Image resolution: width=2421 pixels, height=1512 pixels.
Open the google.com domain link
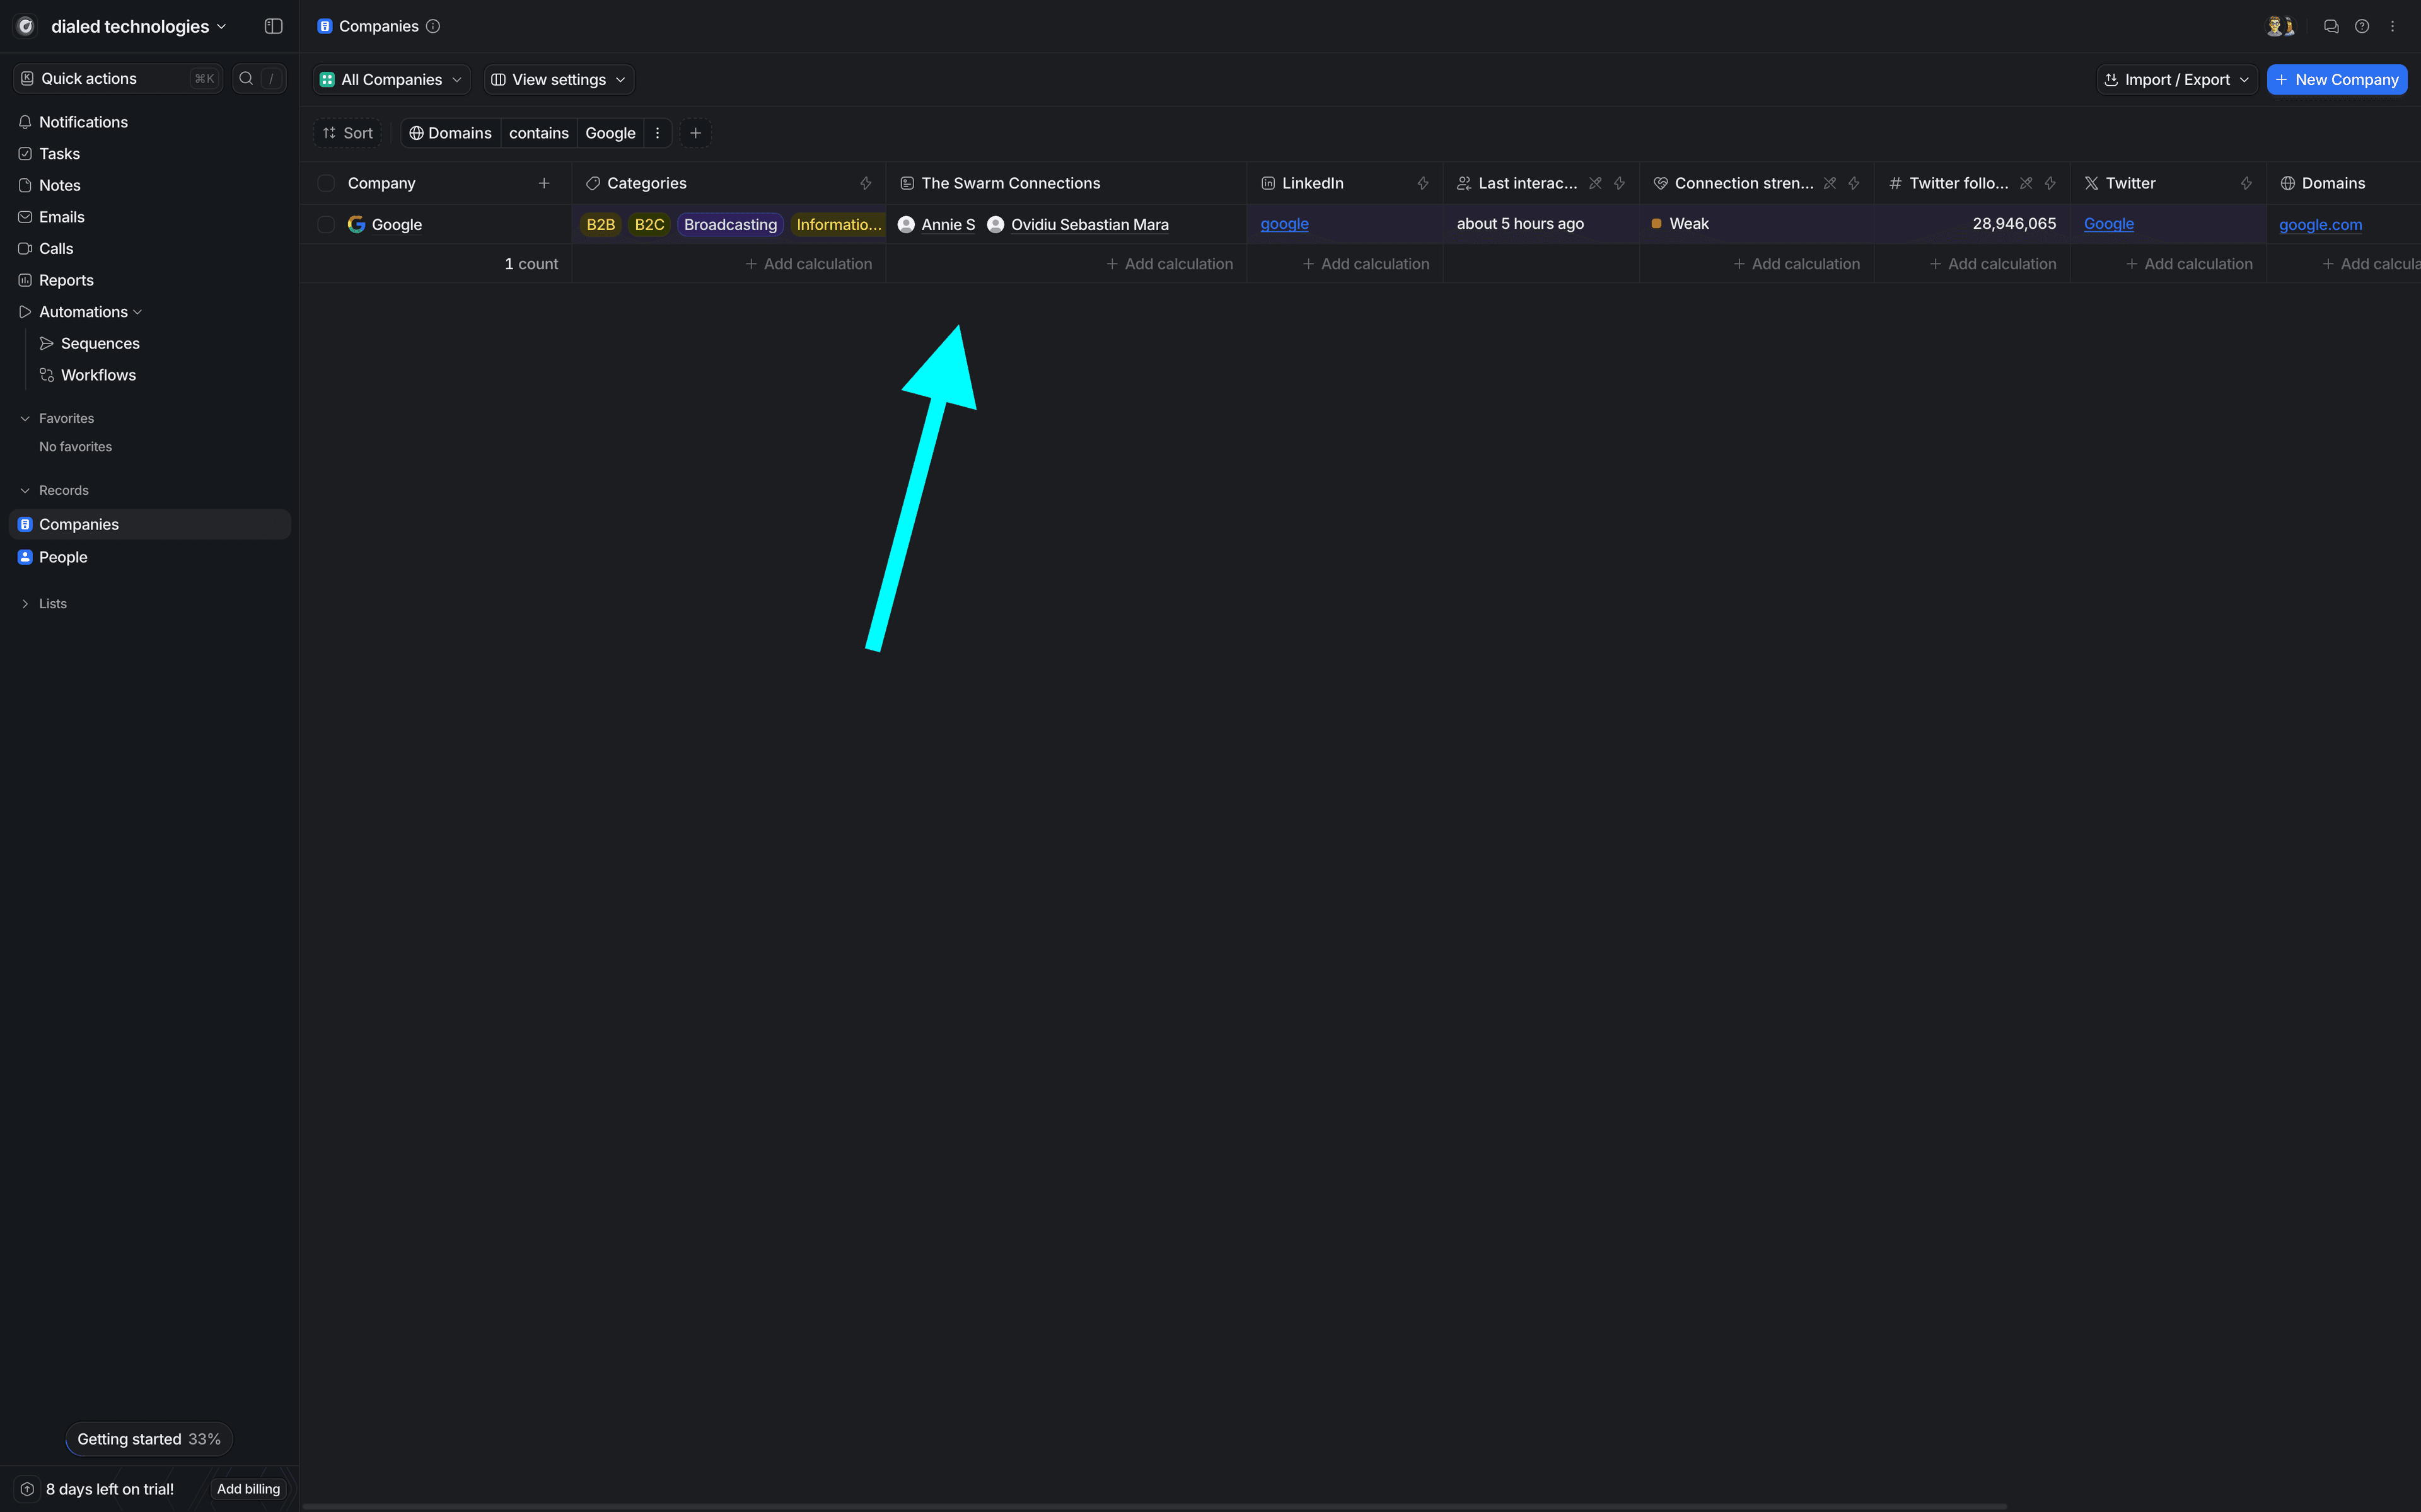(2320, 224)
